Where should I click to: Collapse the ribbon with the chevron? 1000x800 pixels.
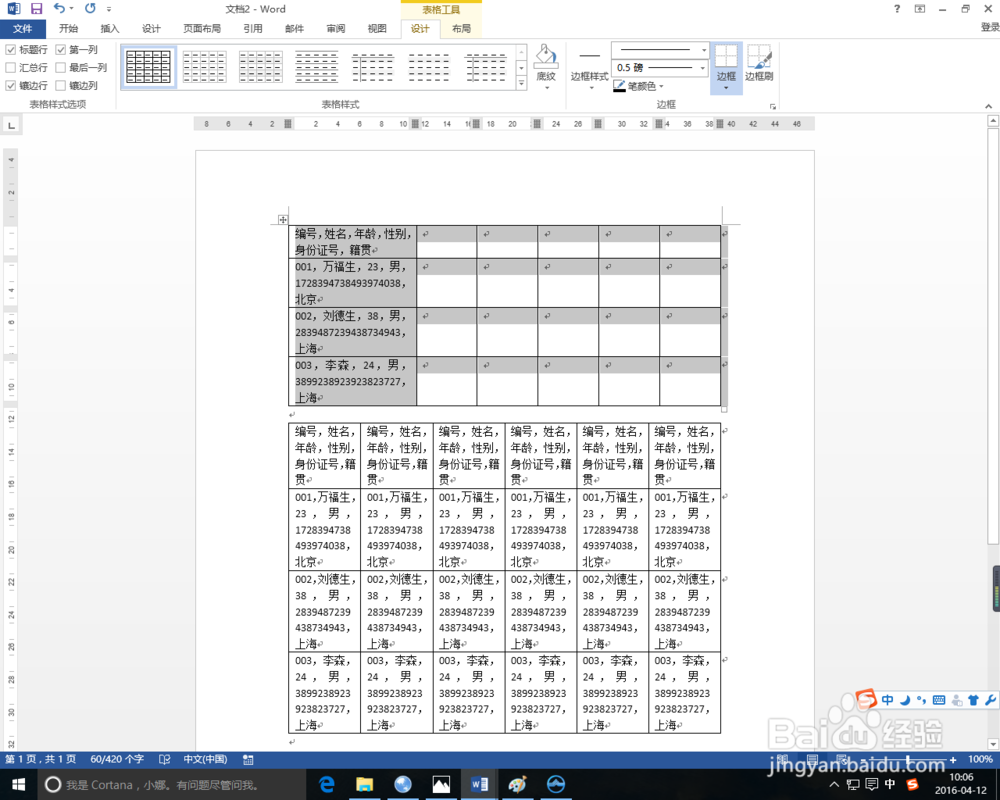(988, 106)
